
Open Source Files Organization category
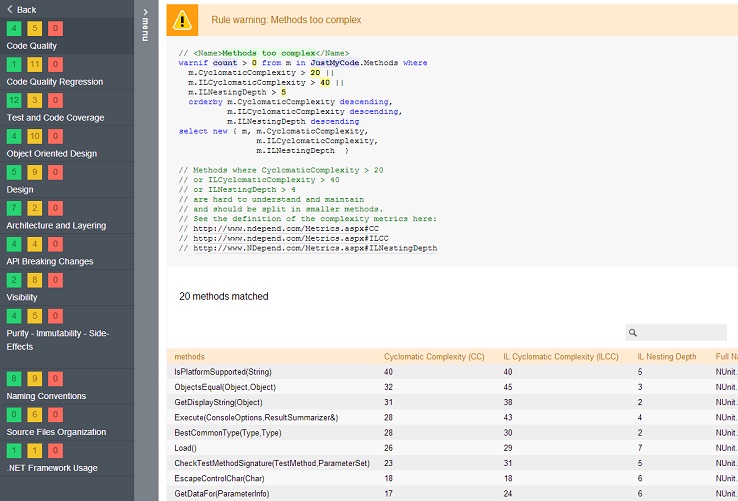pyautogui.click(x=56, y=432)
